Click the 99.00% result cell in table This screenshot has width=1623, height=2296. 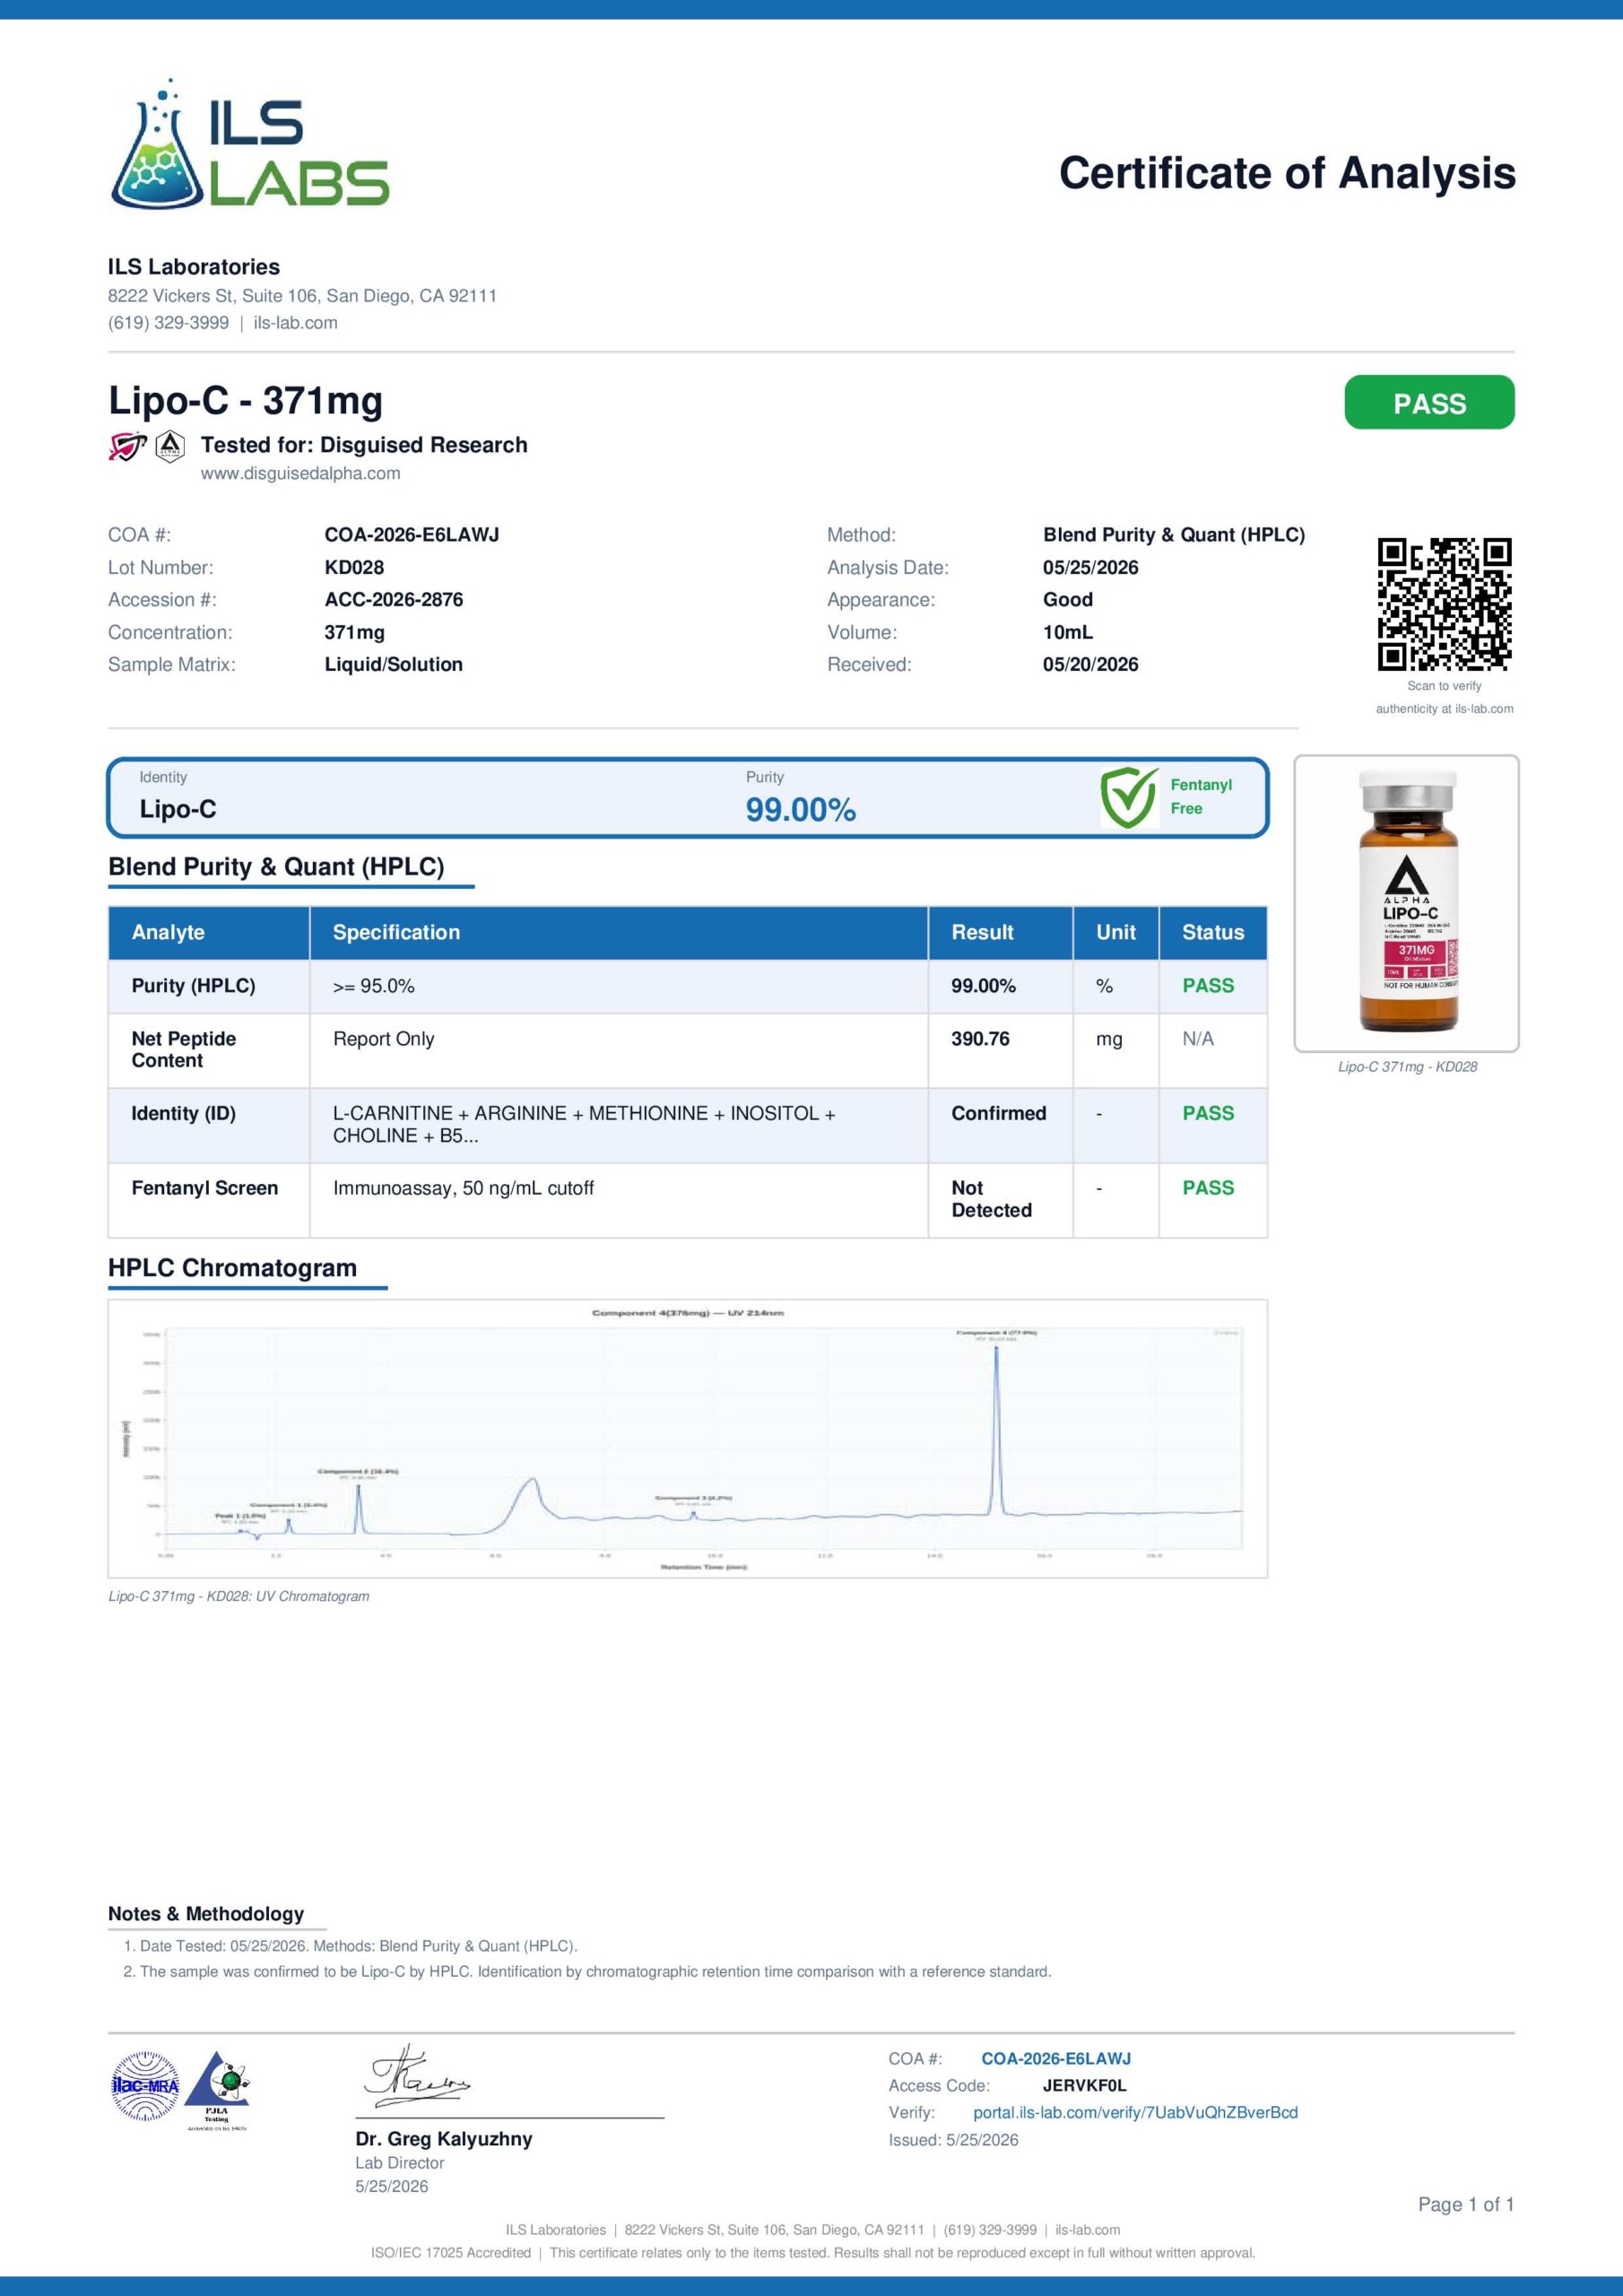1000,986
